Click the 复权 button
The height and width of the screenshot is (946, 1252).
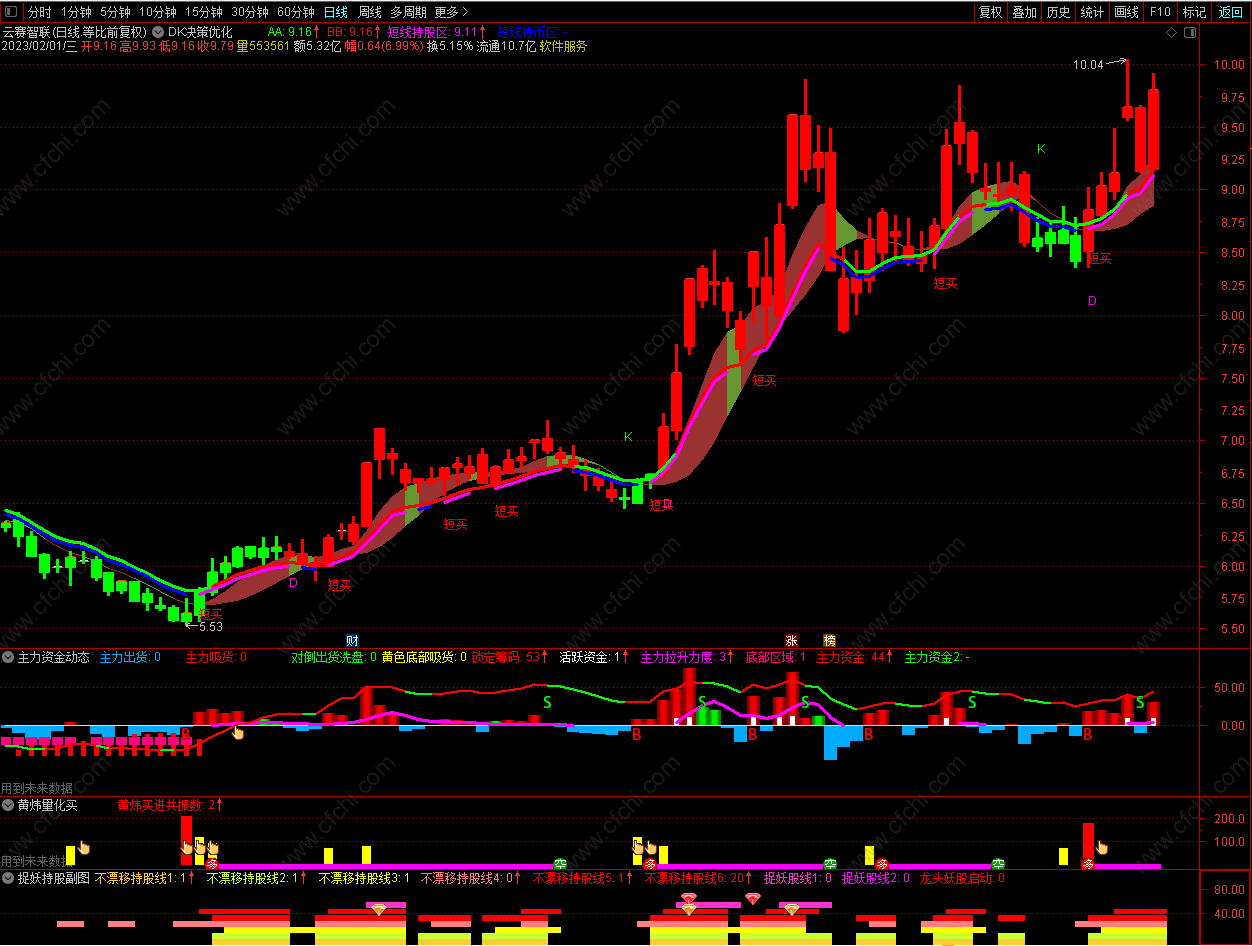click(990, 12)
